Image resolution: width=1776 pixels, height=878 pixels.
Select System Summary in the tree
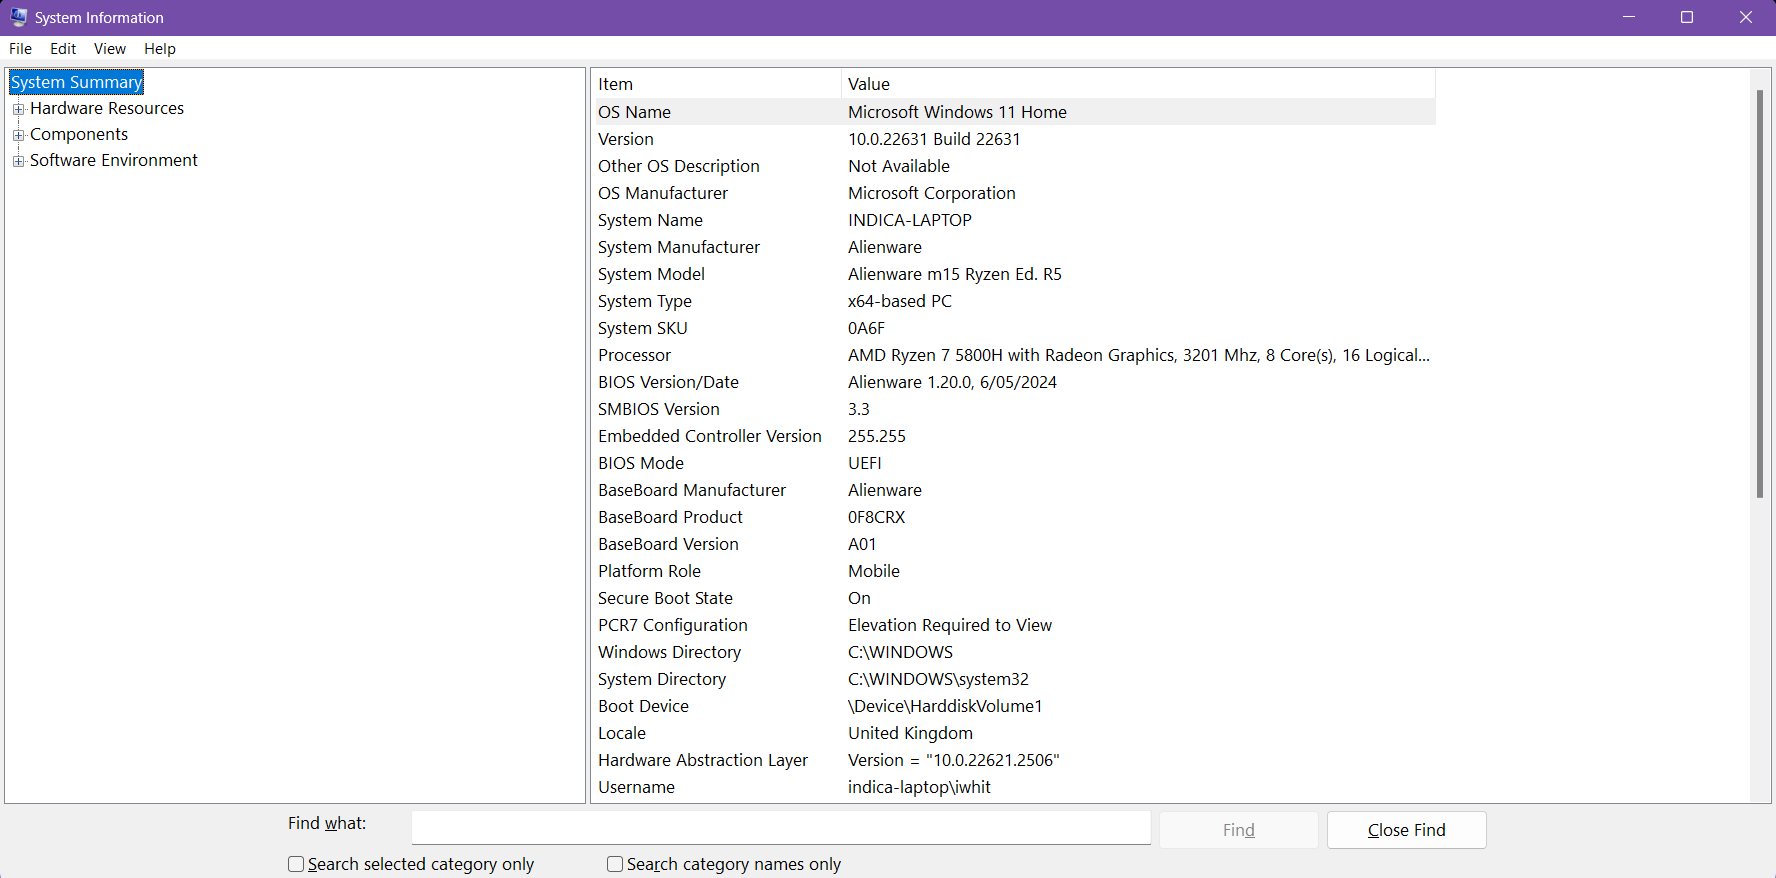pyautogui.click(x=77, y=82)
